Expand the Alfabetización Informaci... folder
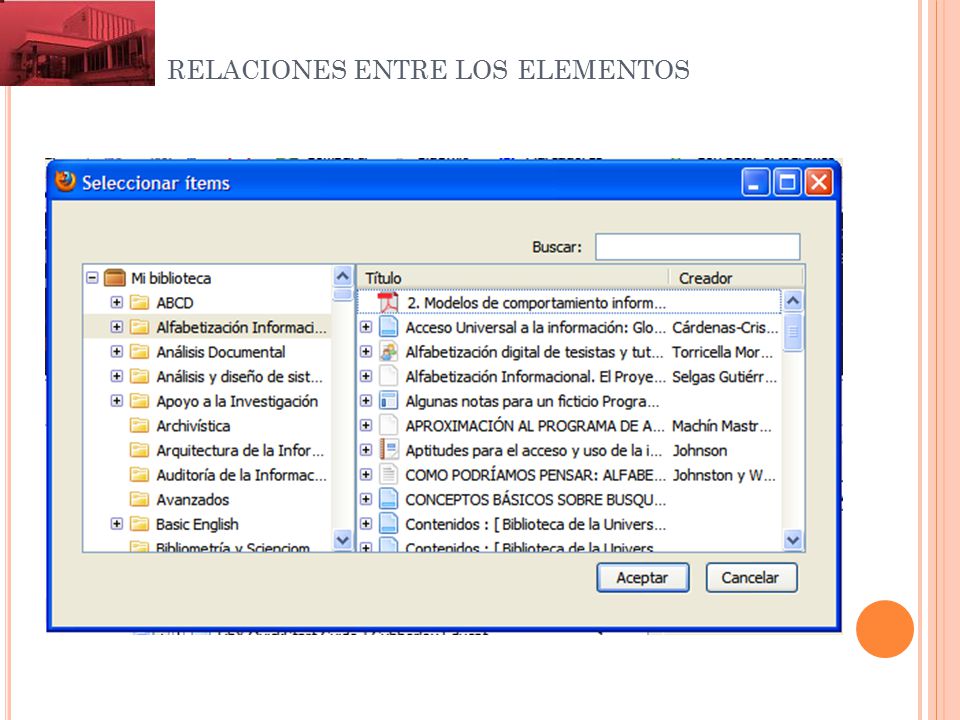Screen dimensions: 960x720 click(116, 327)
